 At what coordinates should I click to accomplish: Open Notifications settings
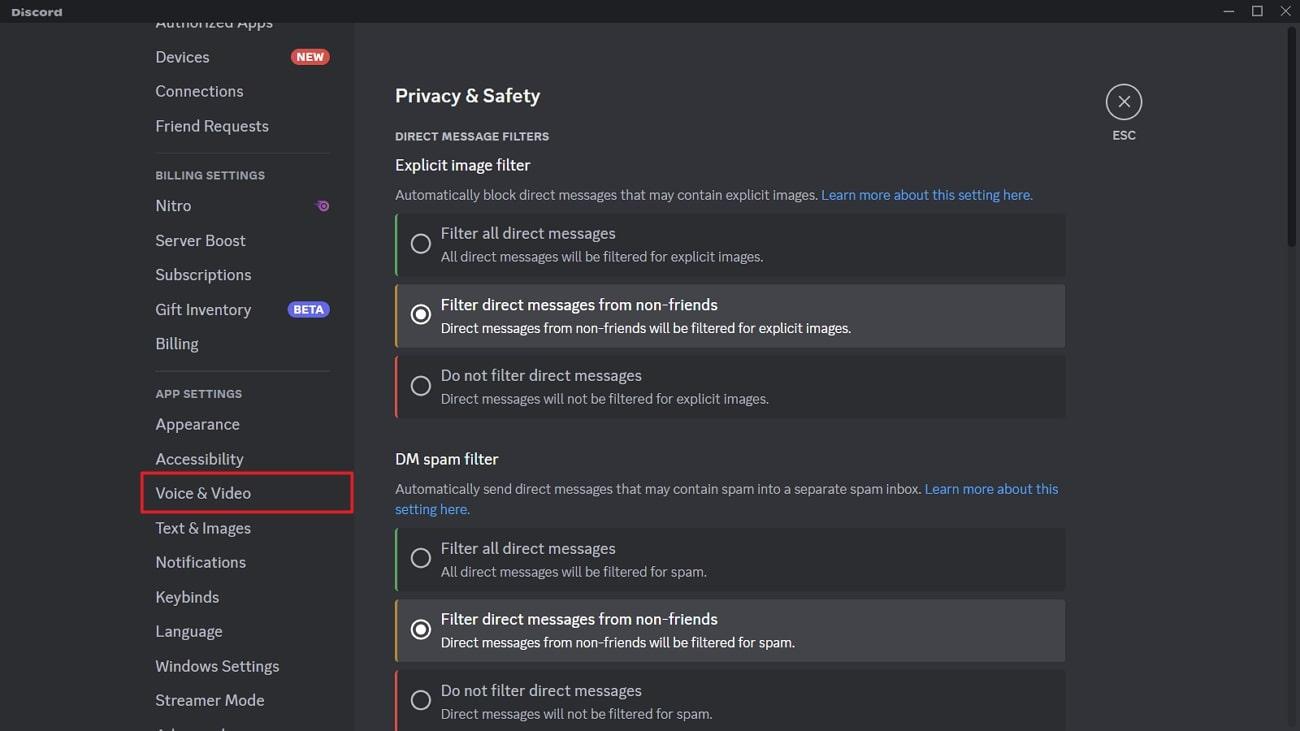coord(200,561)
